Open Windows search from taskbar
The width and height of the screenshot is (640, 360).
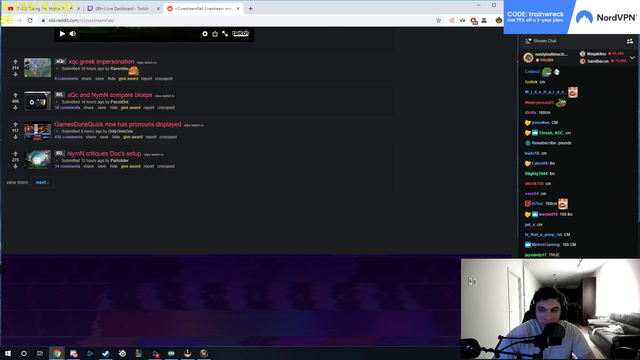tap(24, 353)
